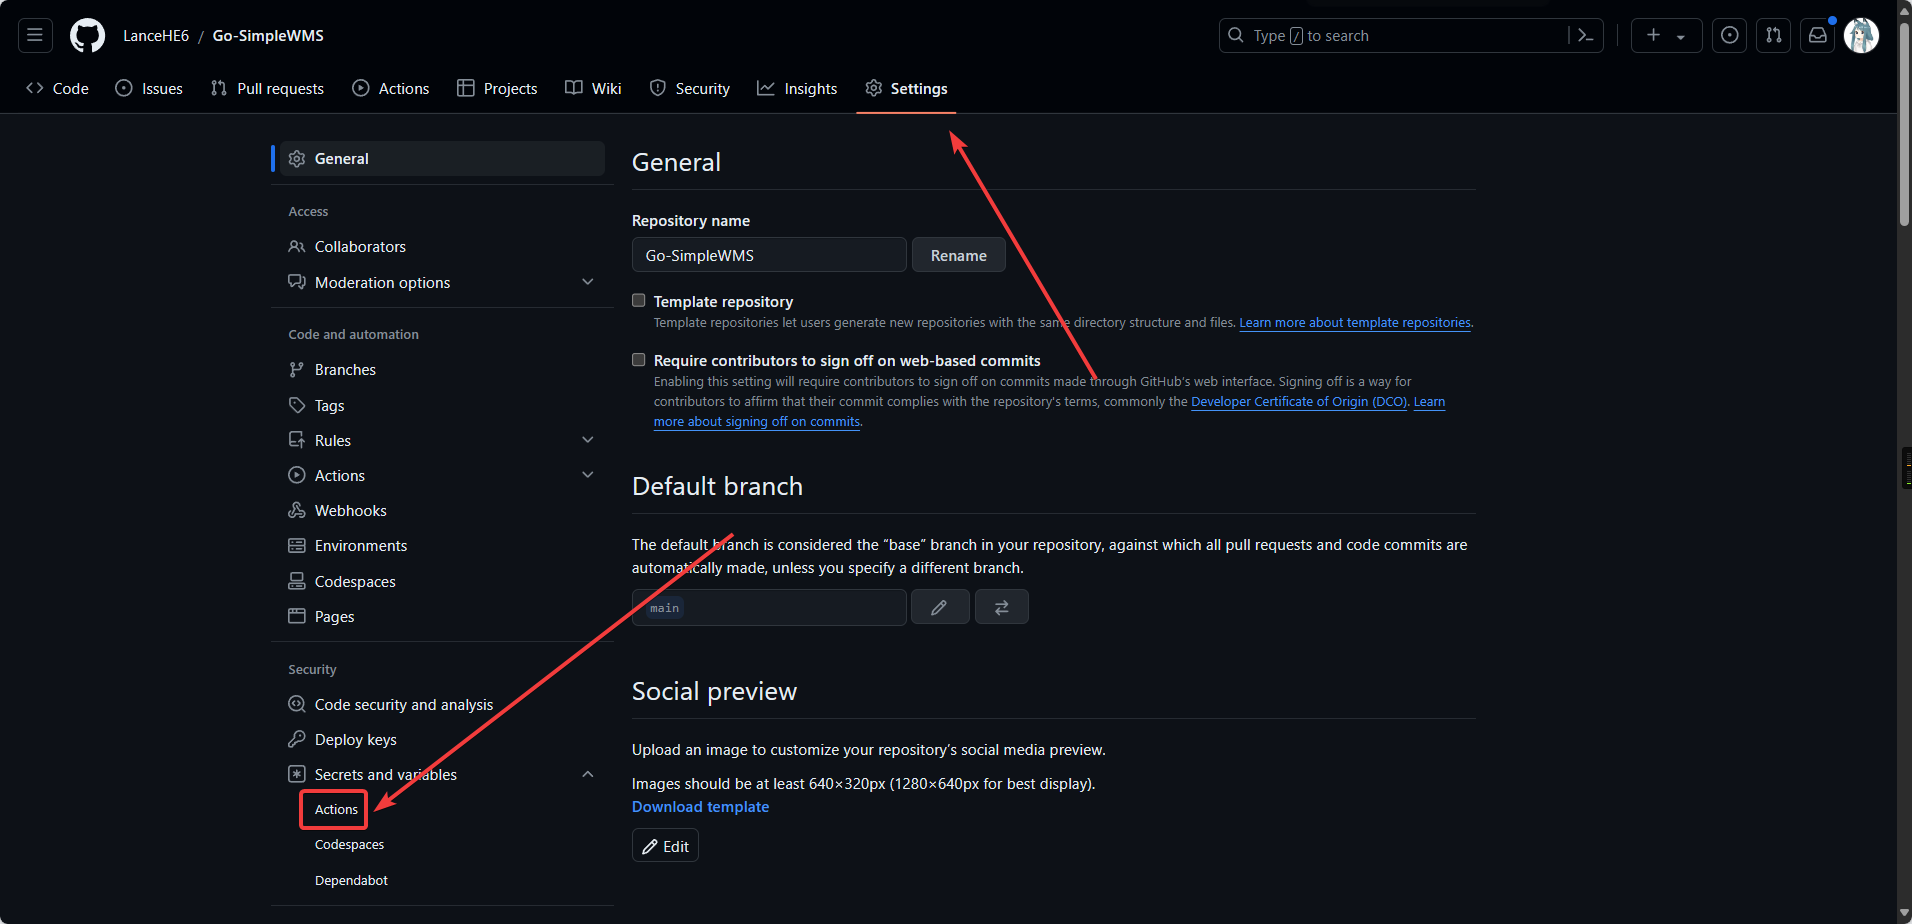Viewport: 1912px width, 924px height.
Task: Expand the Rules sidebar section
Action: click(587, 440)
